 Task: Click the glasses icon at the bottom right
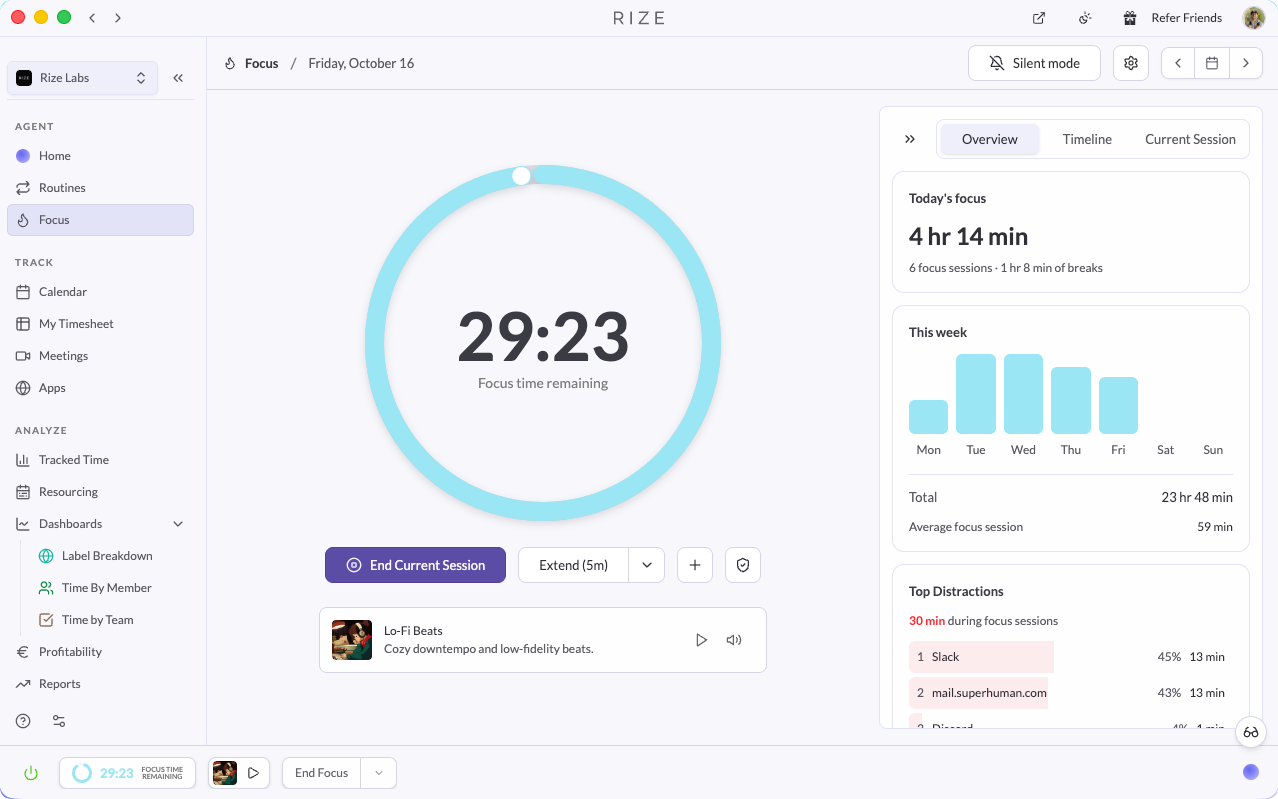pyautogui.click(x=1251, y=732)
